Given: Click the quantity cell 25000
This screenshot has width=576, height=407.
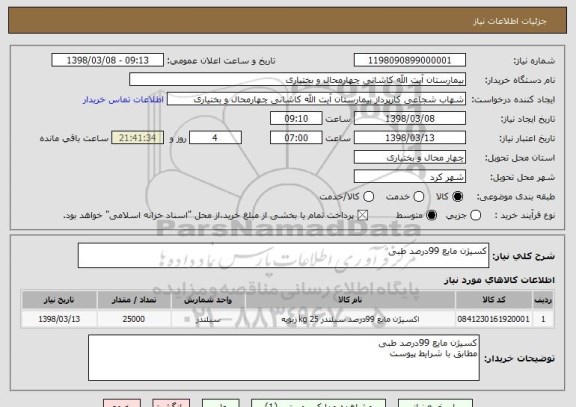Looking at the screenshot, I should pyautogui.click(x=134, y=319).
